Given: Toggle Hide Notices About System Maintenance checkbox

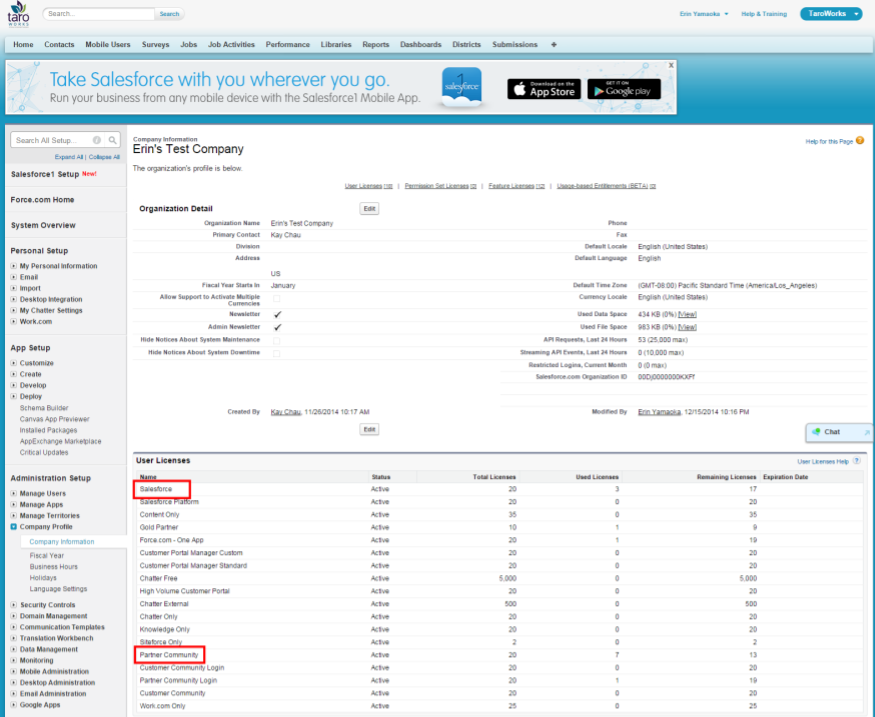Looking at the screenshot, I should pyautogui.click(x=277, y=340).
